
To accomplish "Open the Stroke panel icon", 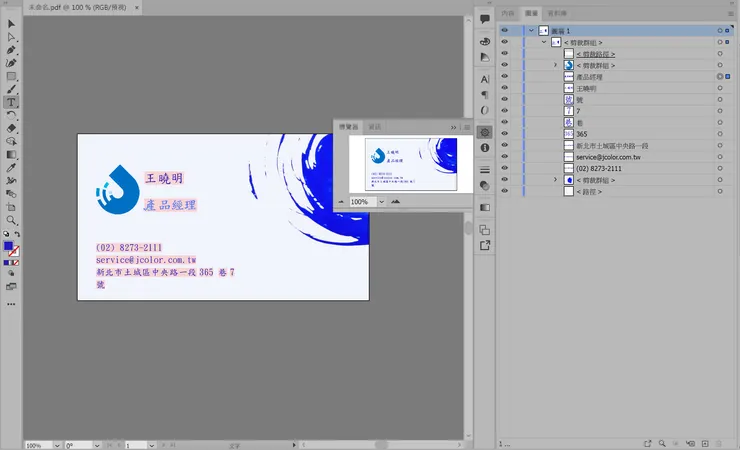I will click(485, 170).
